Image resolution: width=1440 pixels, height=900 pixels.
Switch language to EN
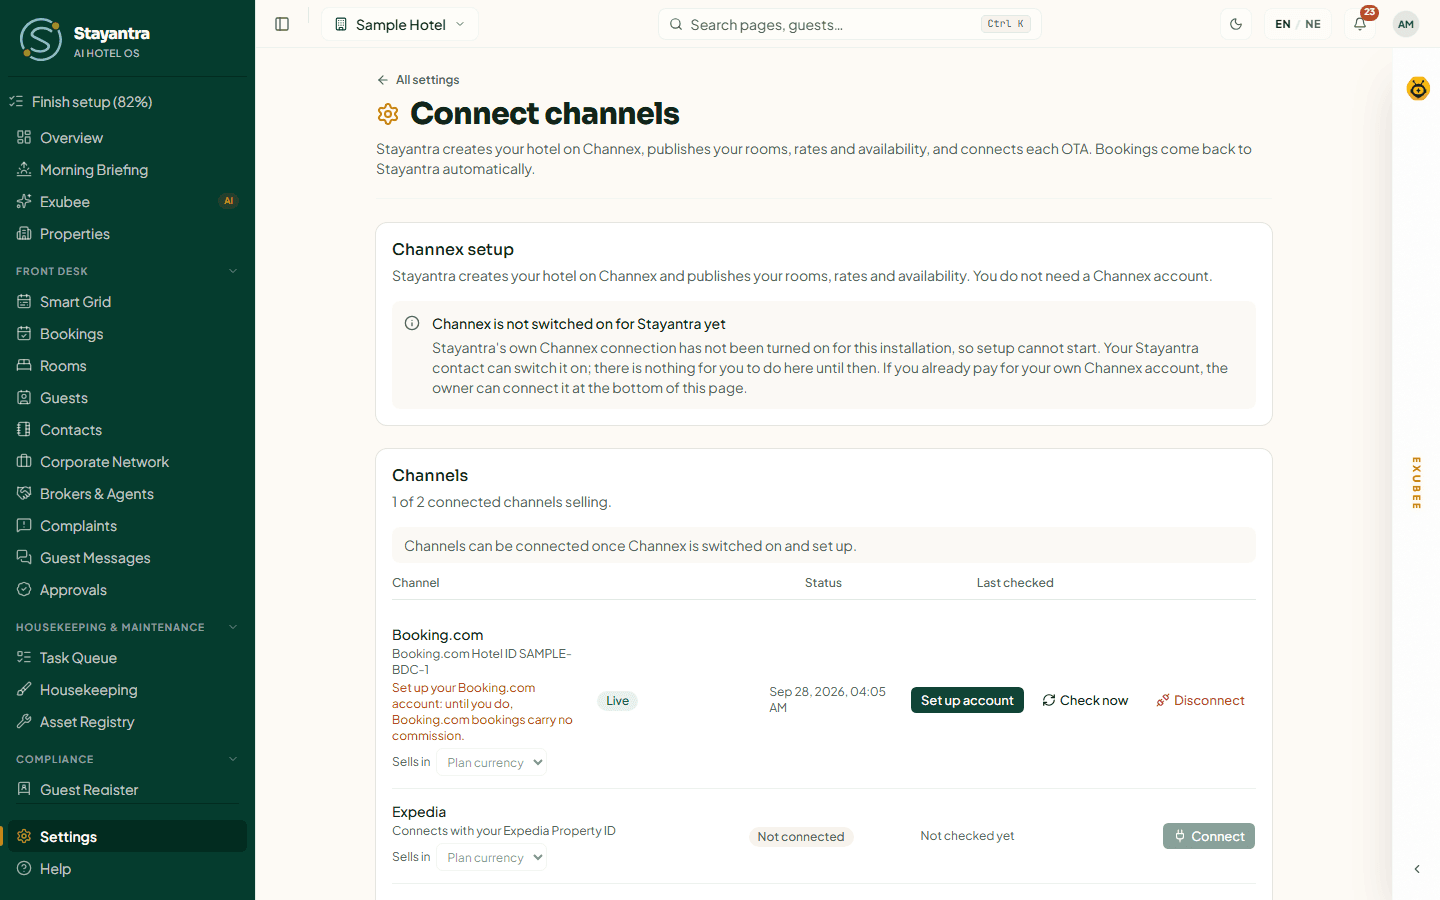(x=1283, y=24)
